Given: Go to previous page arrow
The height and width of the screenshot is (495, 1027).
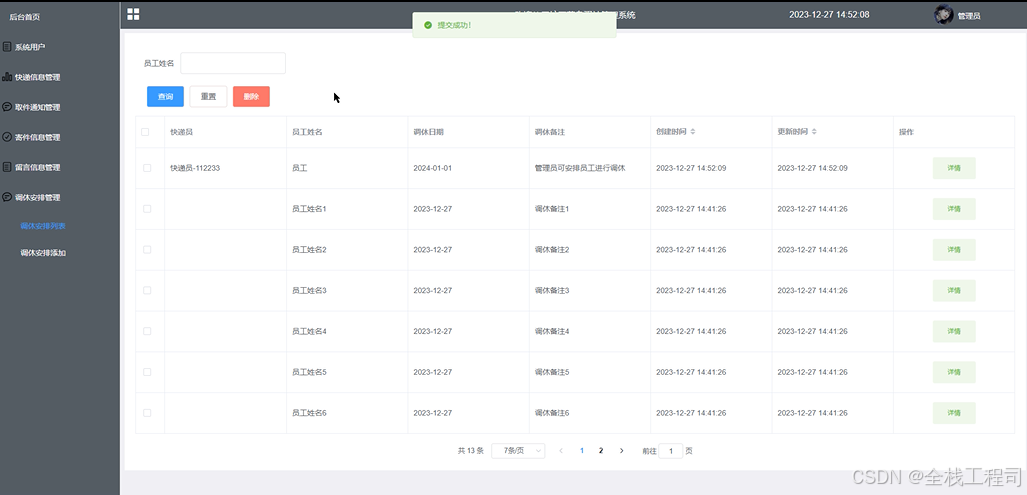Looking at the screenshot, I should (561, 450).
